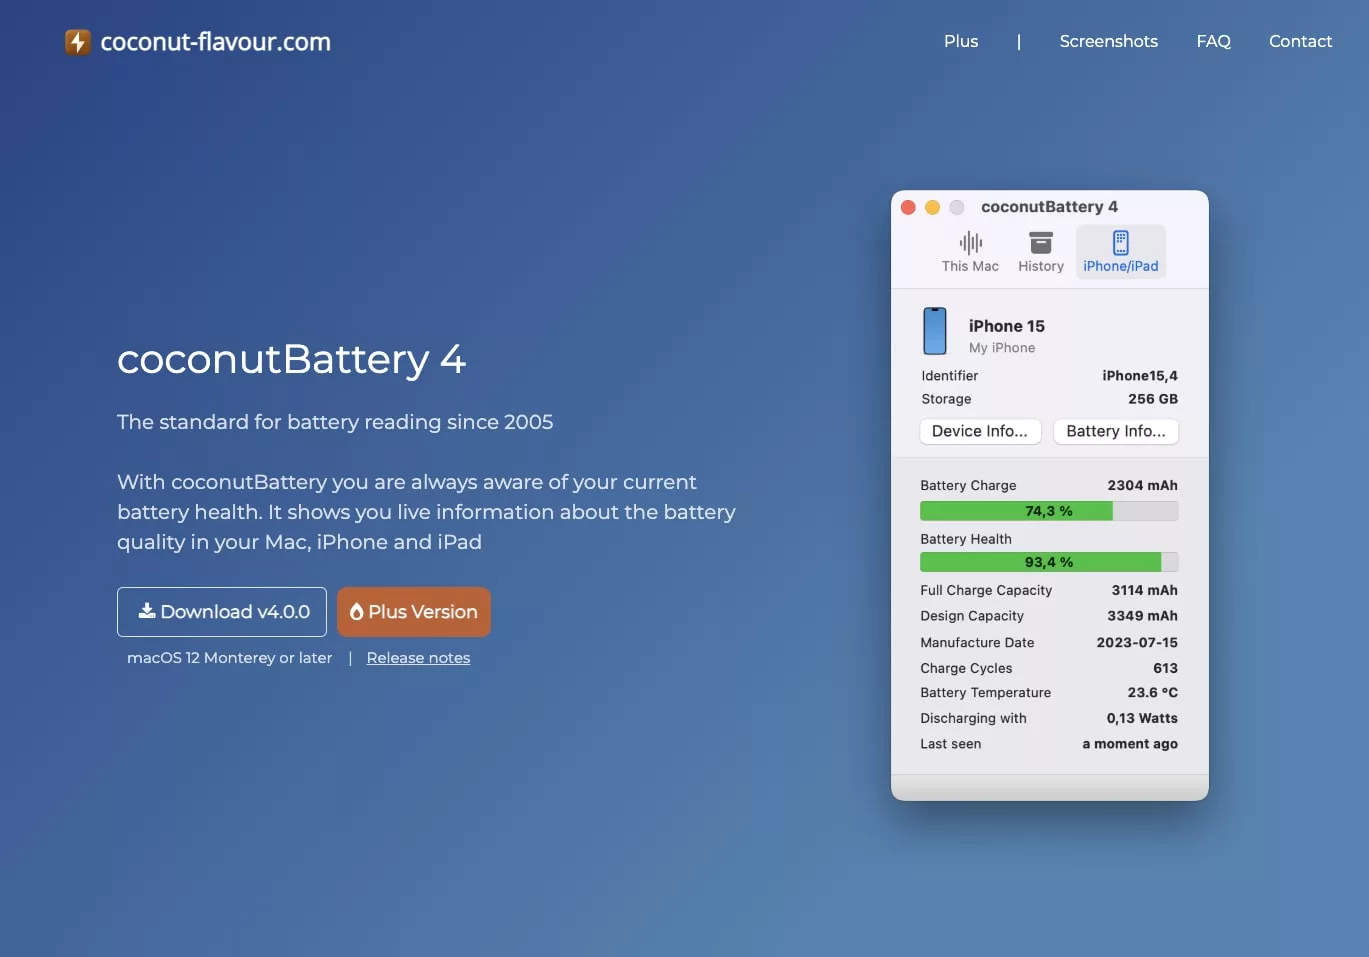Open the Release notes link

tap(418, 658)
